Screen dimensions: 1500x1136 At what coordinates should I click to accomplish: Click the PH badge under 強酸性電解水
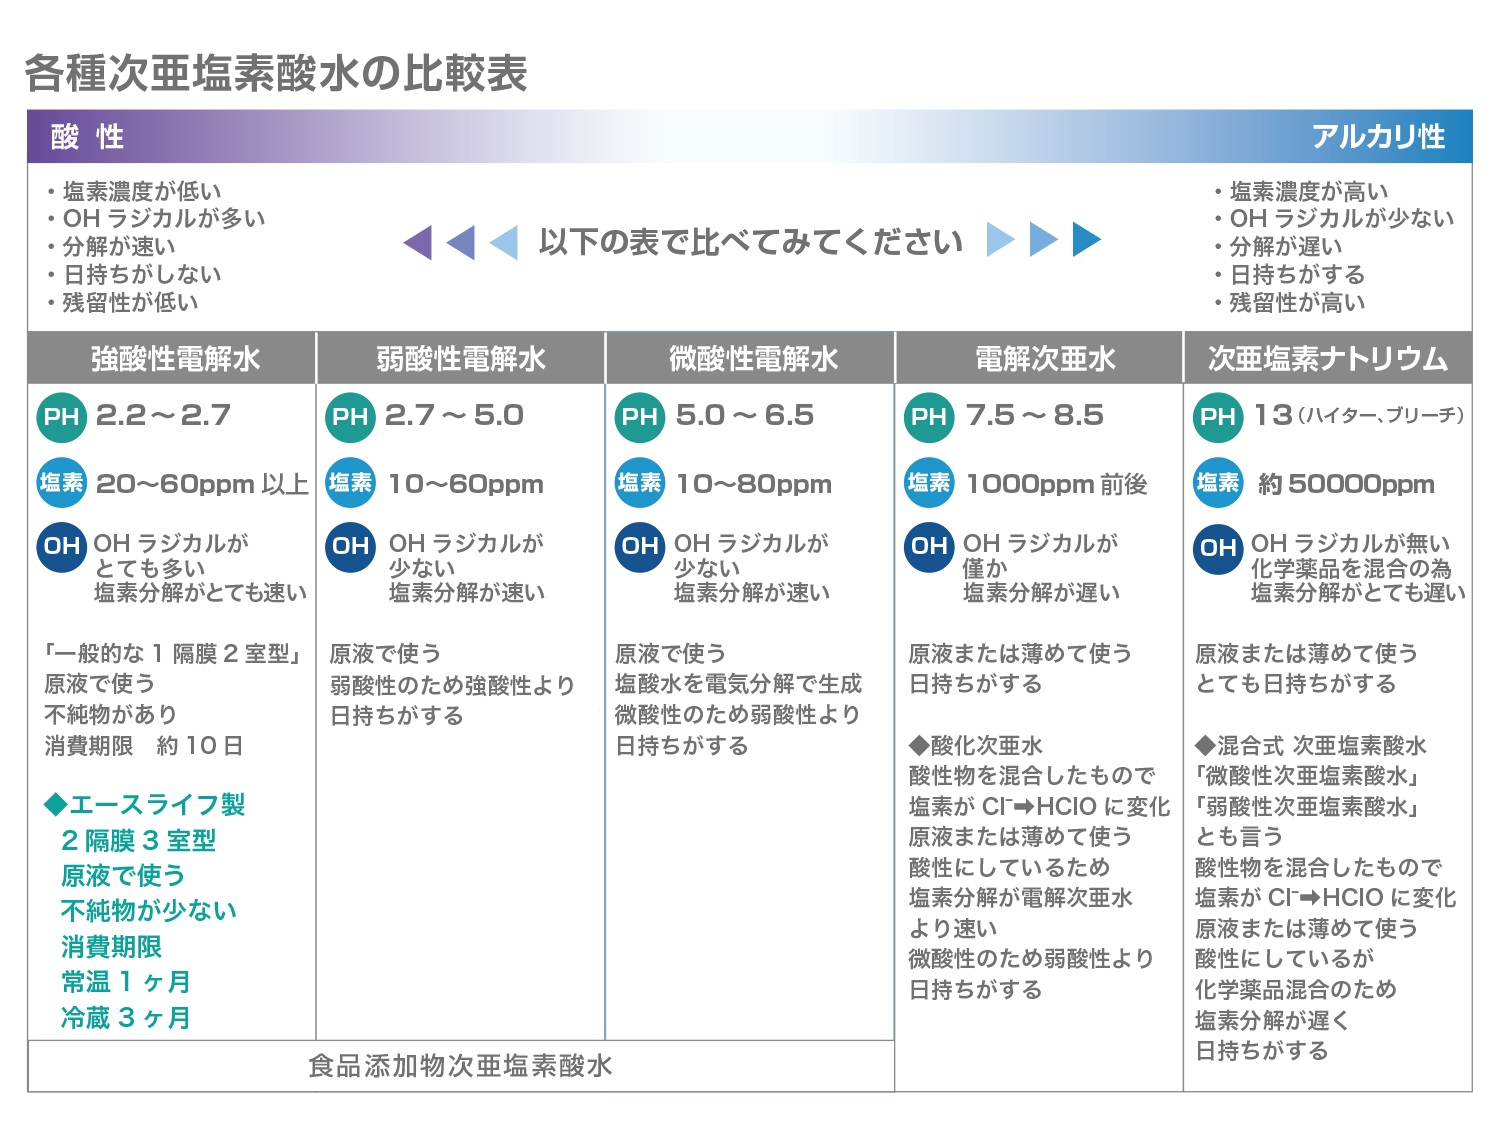(61, 417)
